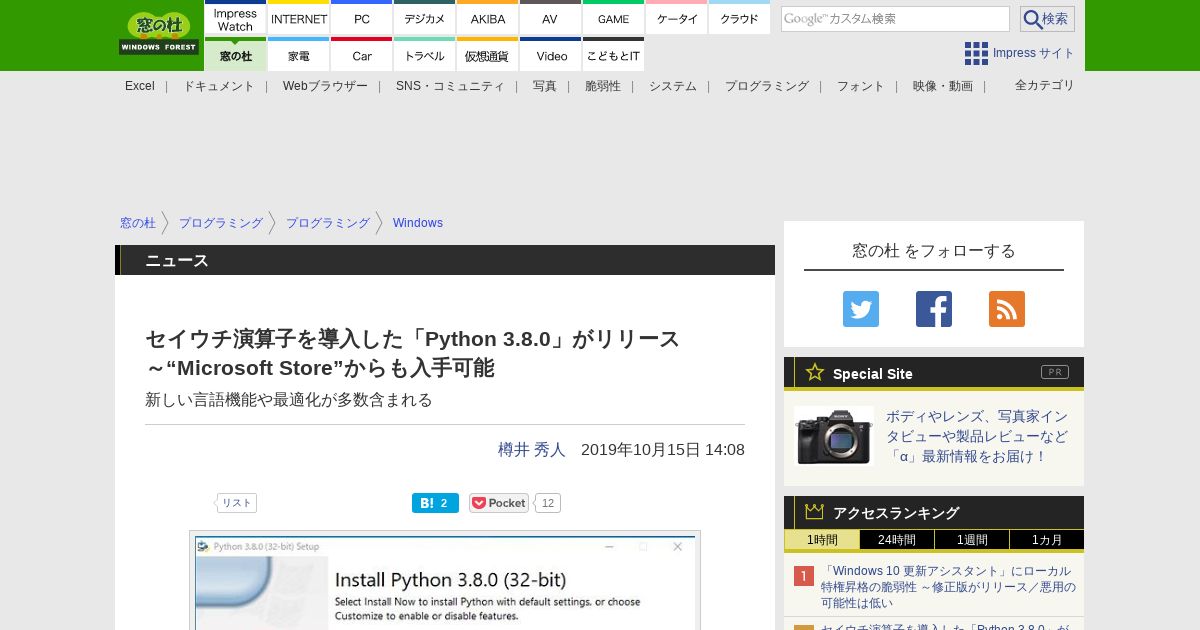Click the Pocket count bubble showing 12
This screenshot has width=1200, height=630.
pos(547,503)
